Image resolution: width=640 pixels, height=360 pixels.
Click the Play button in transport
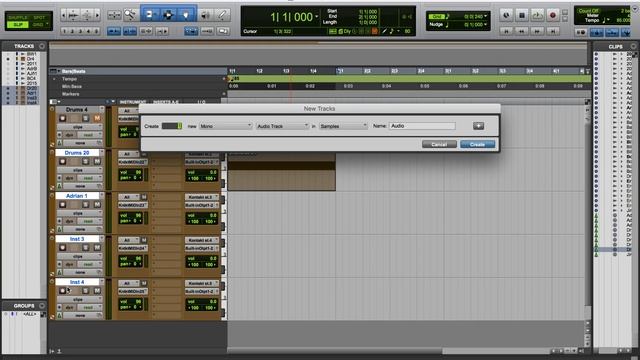[537, 15]
